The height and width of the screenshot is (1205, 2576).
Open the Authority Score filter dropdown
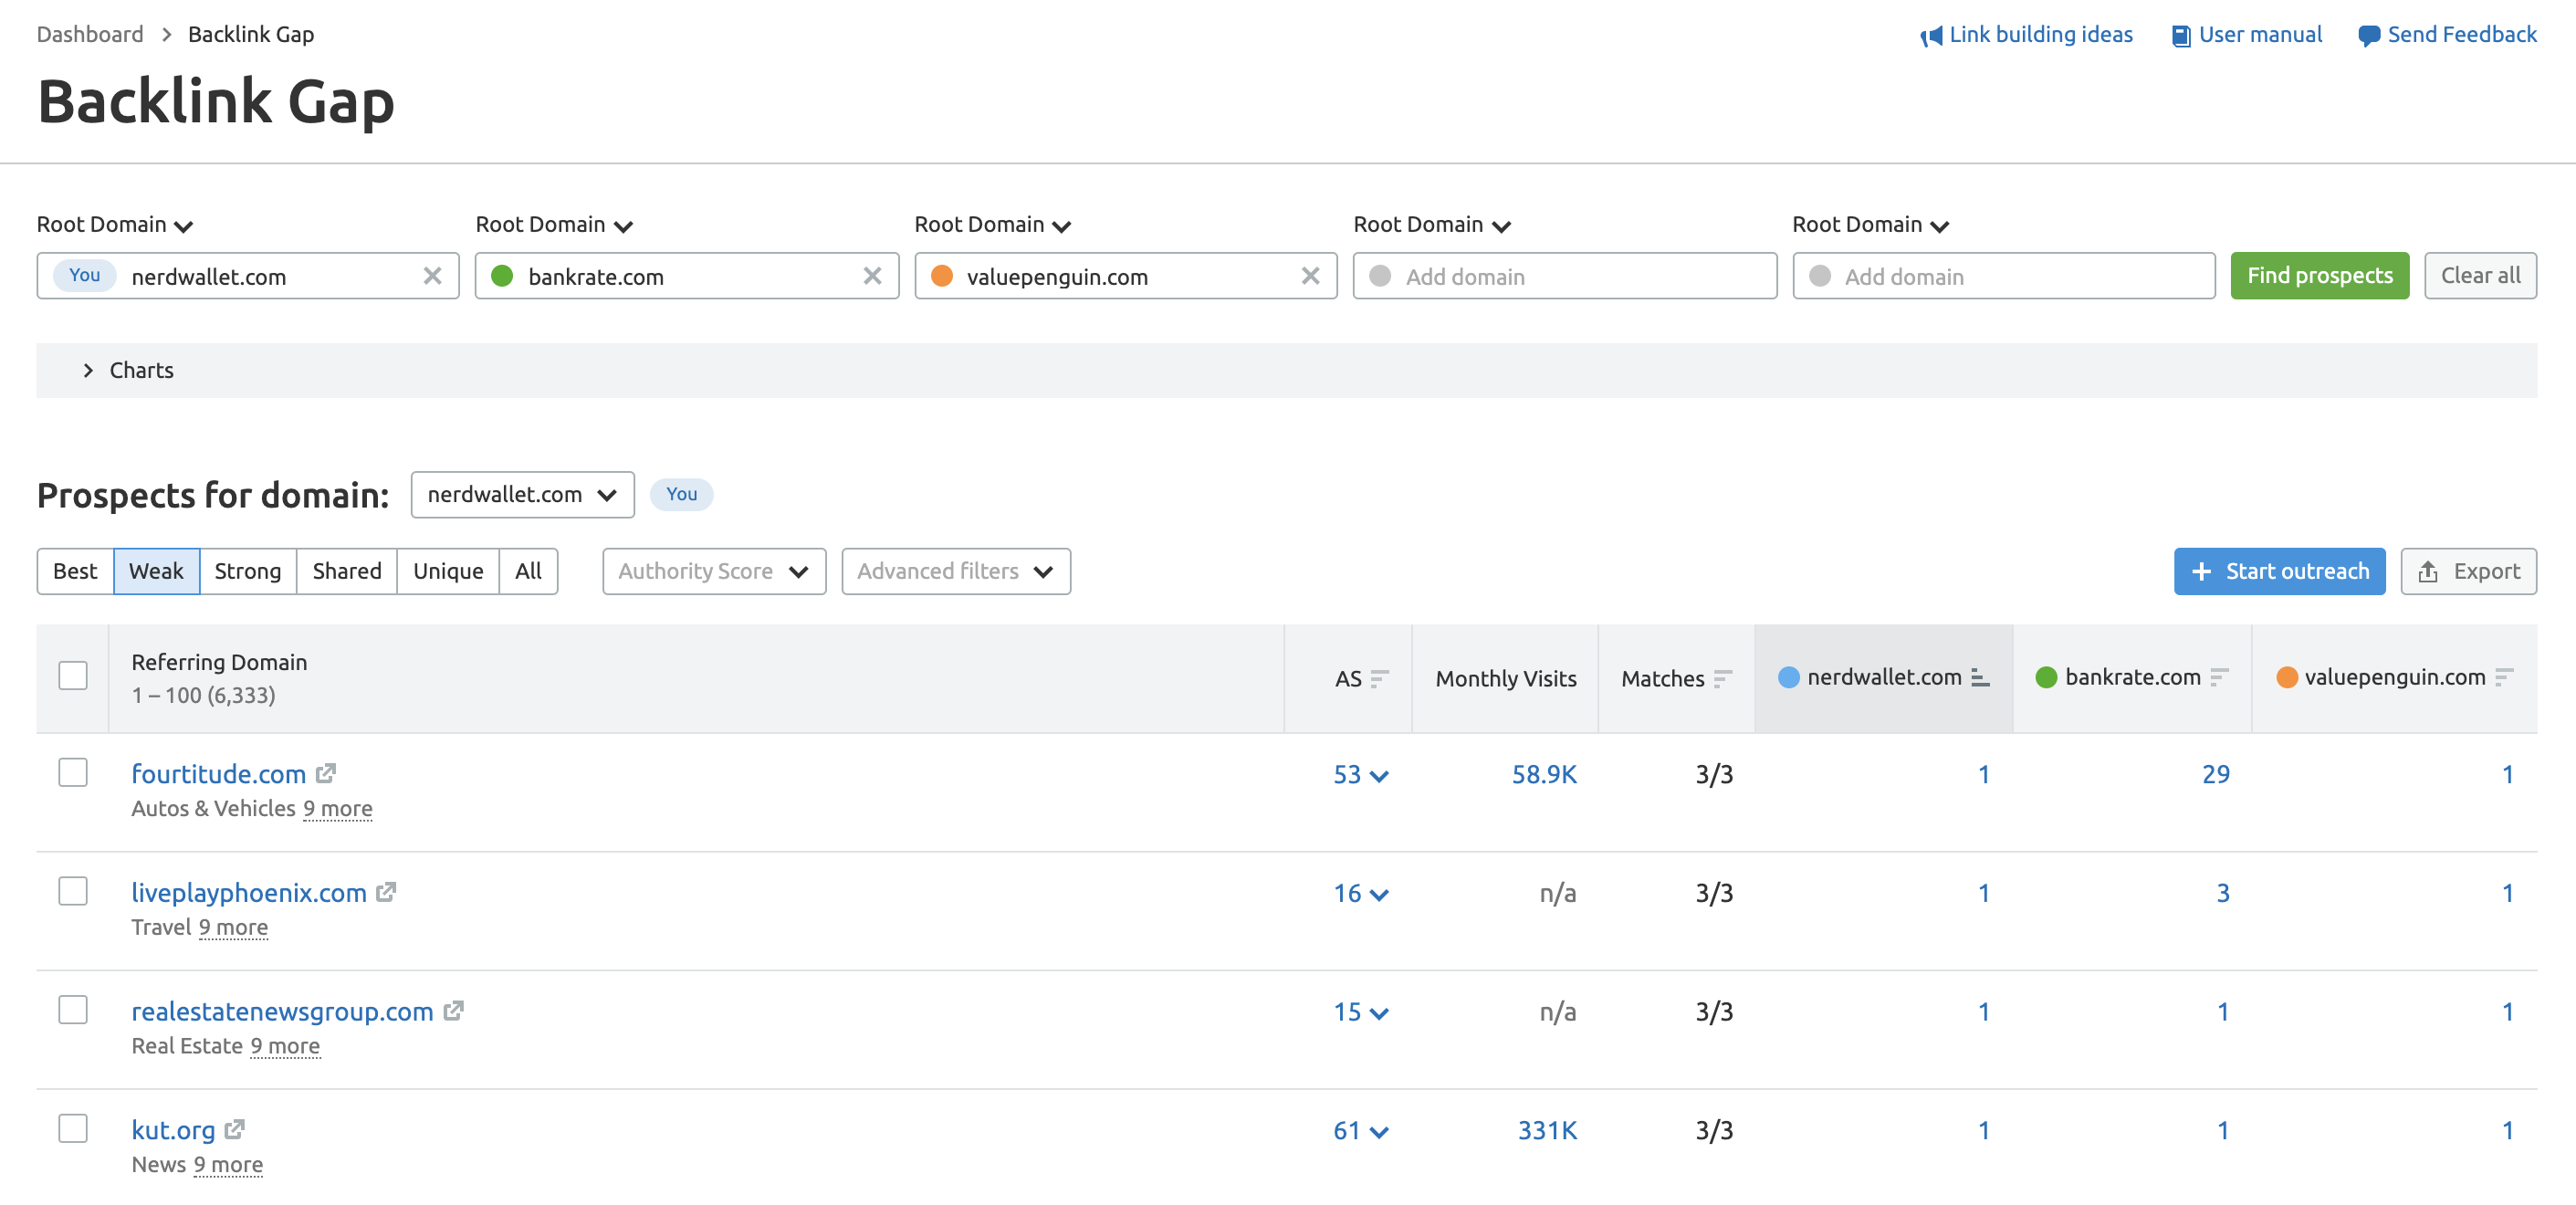click(x=714, y=571)
